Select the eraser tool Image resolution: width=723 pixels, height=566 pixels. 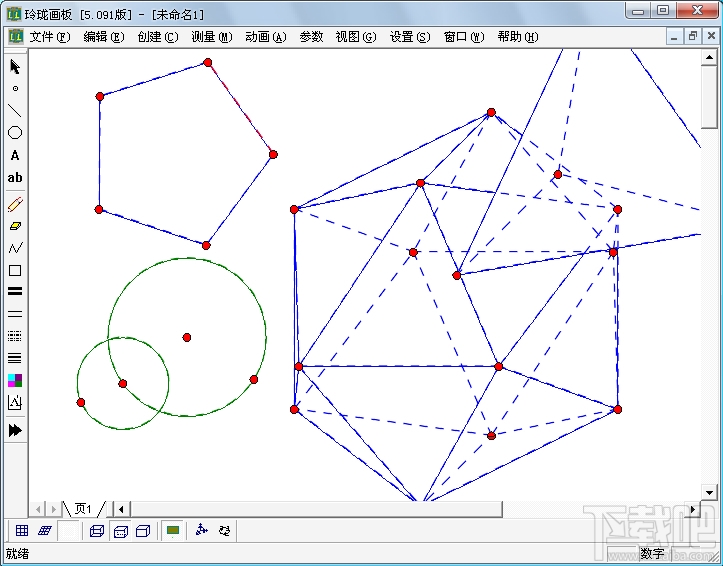(x=15, y=226)
